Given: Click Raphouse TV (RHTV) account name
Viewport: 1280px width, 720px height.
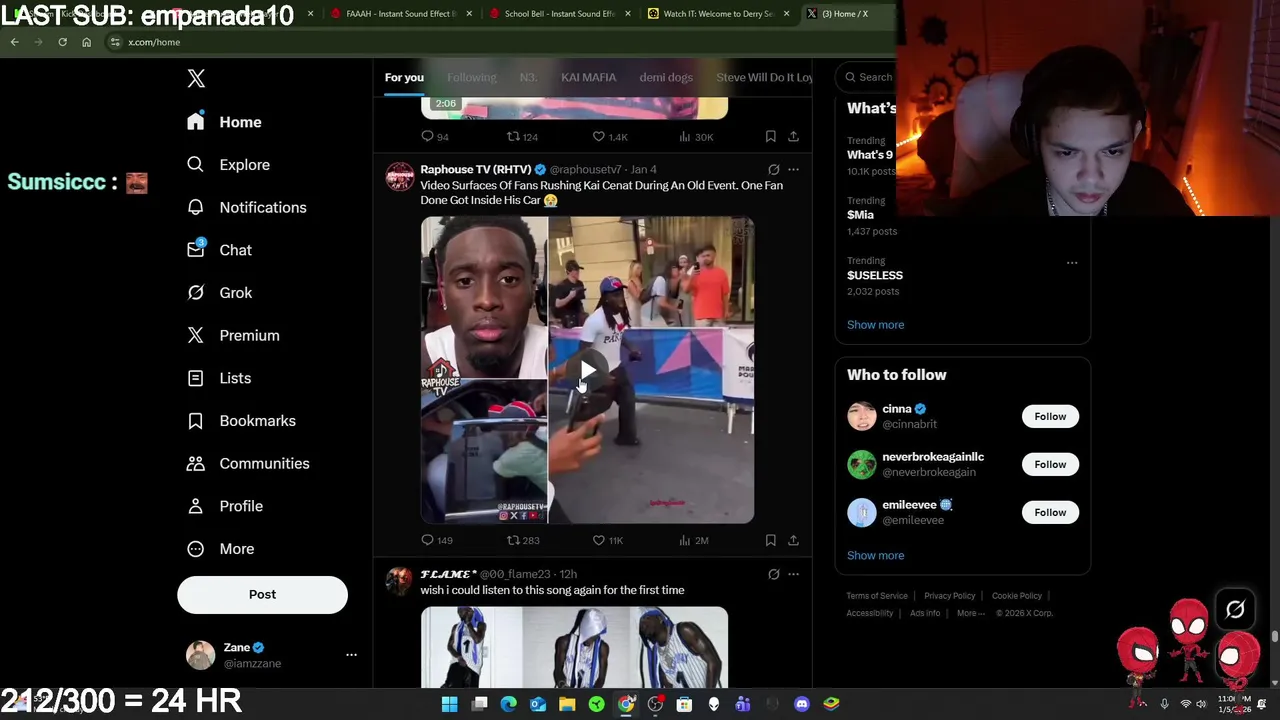Looking at the screenshot, I should [475, 170].
